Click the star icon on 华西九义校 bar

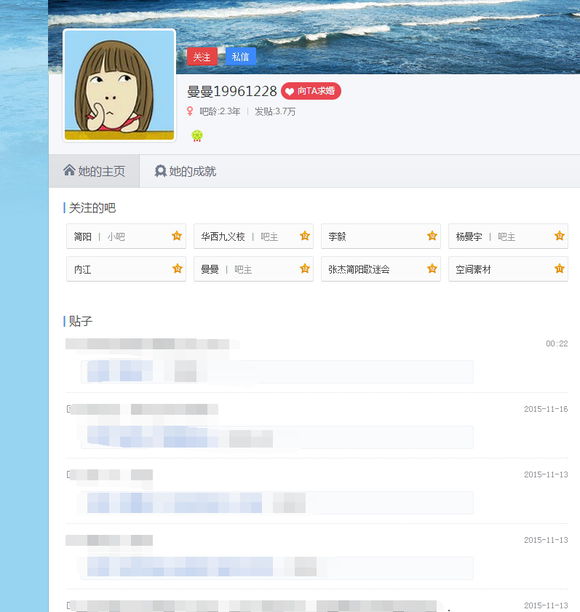click(304, 236)
